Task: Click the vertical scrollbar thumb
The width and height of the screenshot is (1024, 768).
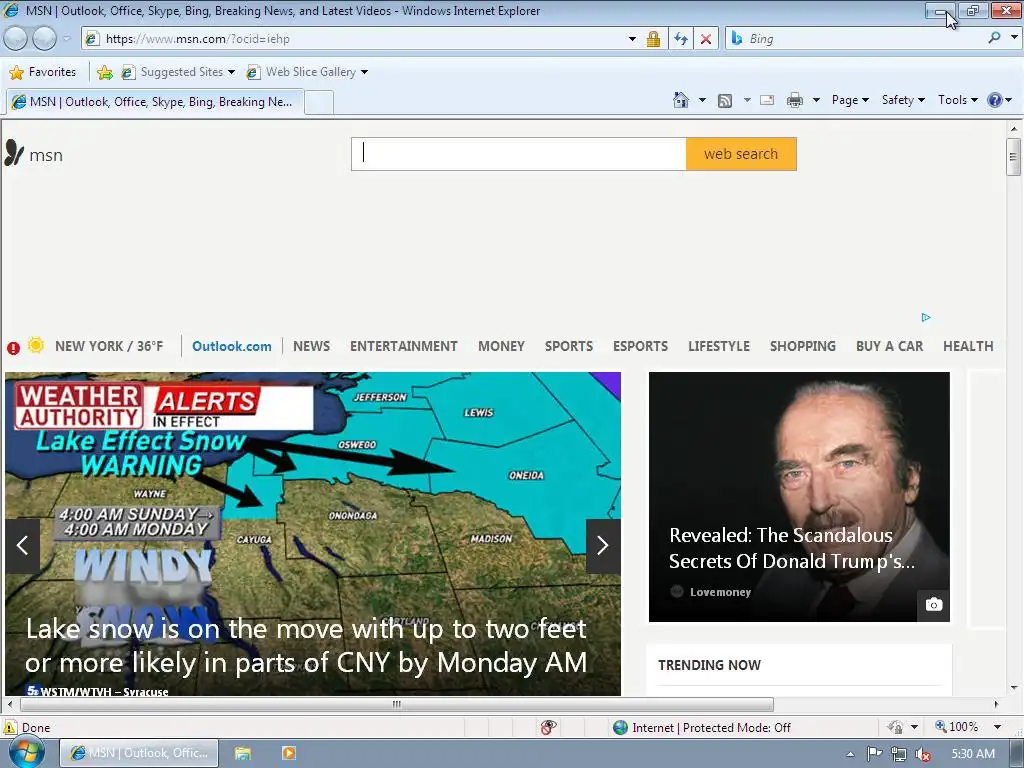Action: (1014, 157)
